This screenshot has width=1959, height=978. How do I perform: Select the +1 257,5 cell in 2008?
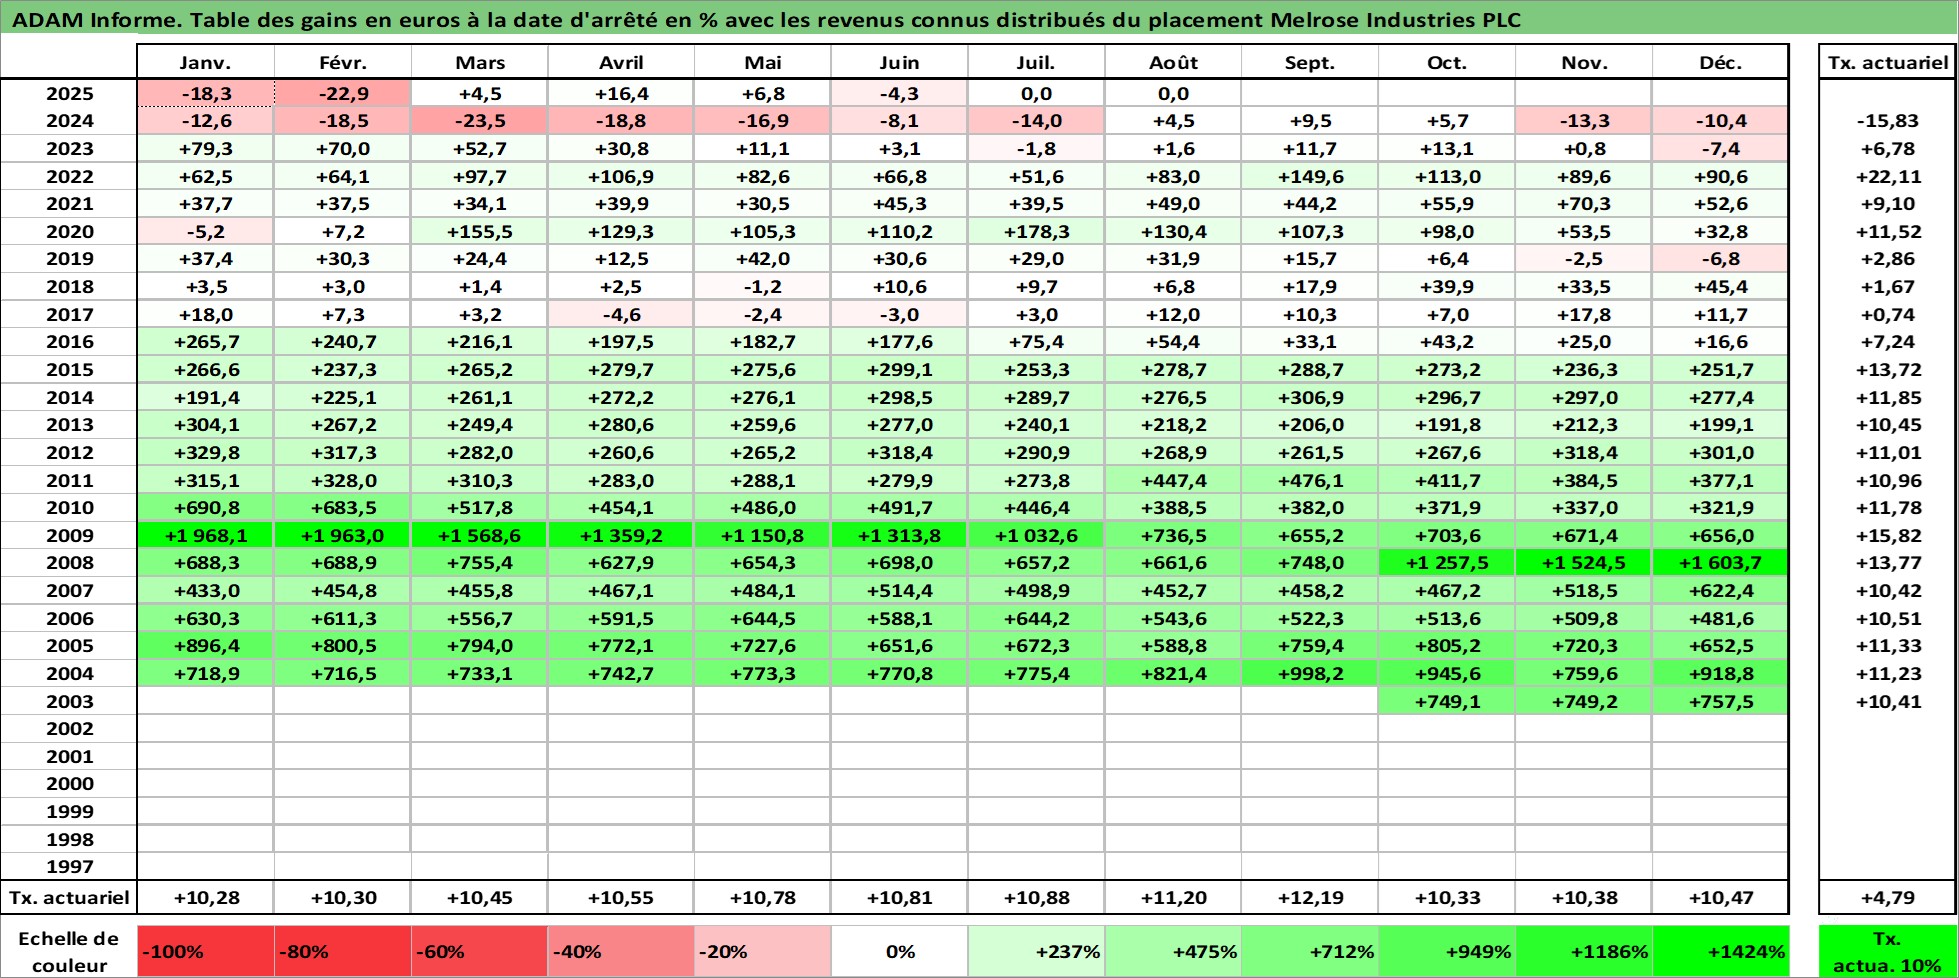pyautogui.click(x=1447, y=563)
